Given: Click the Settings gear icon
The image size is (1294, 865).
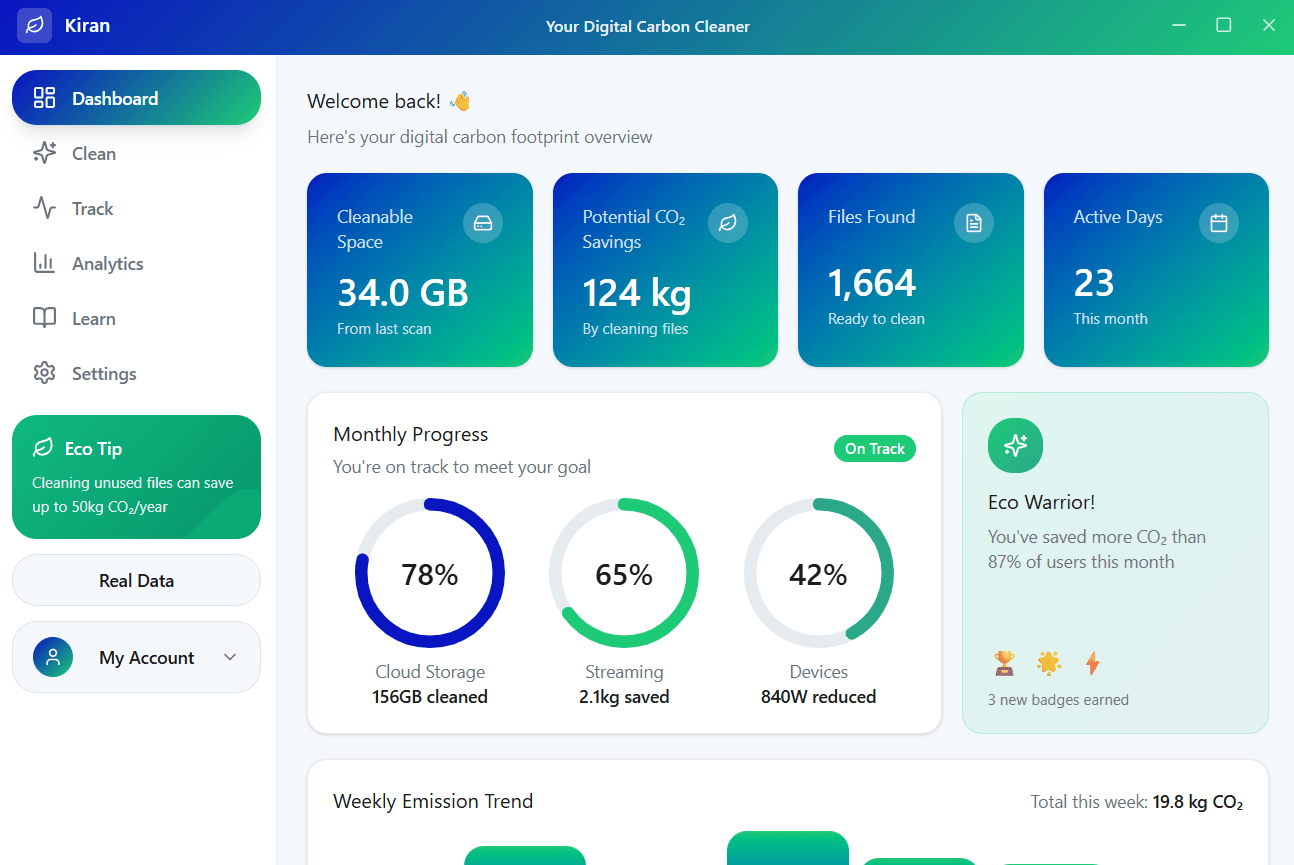Looking at the screenshot, I should 44,373.
